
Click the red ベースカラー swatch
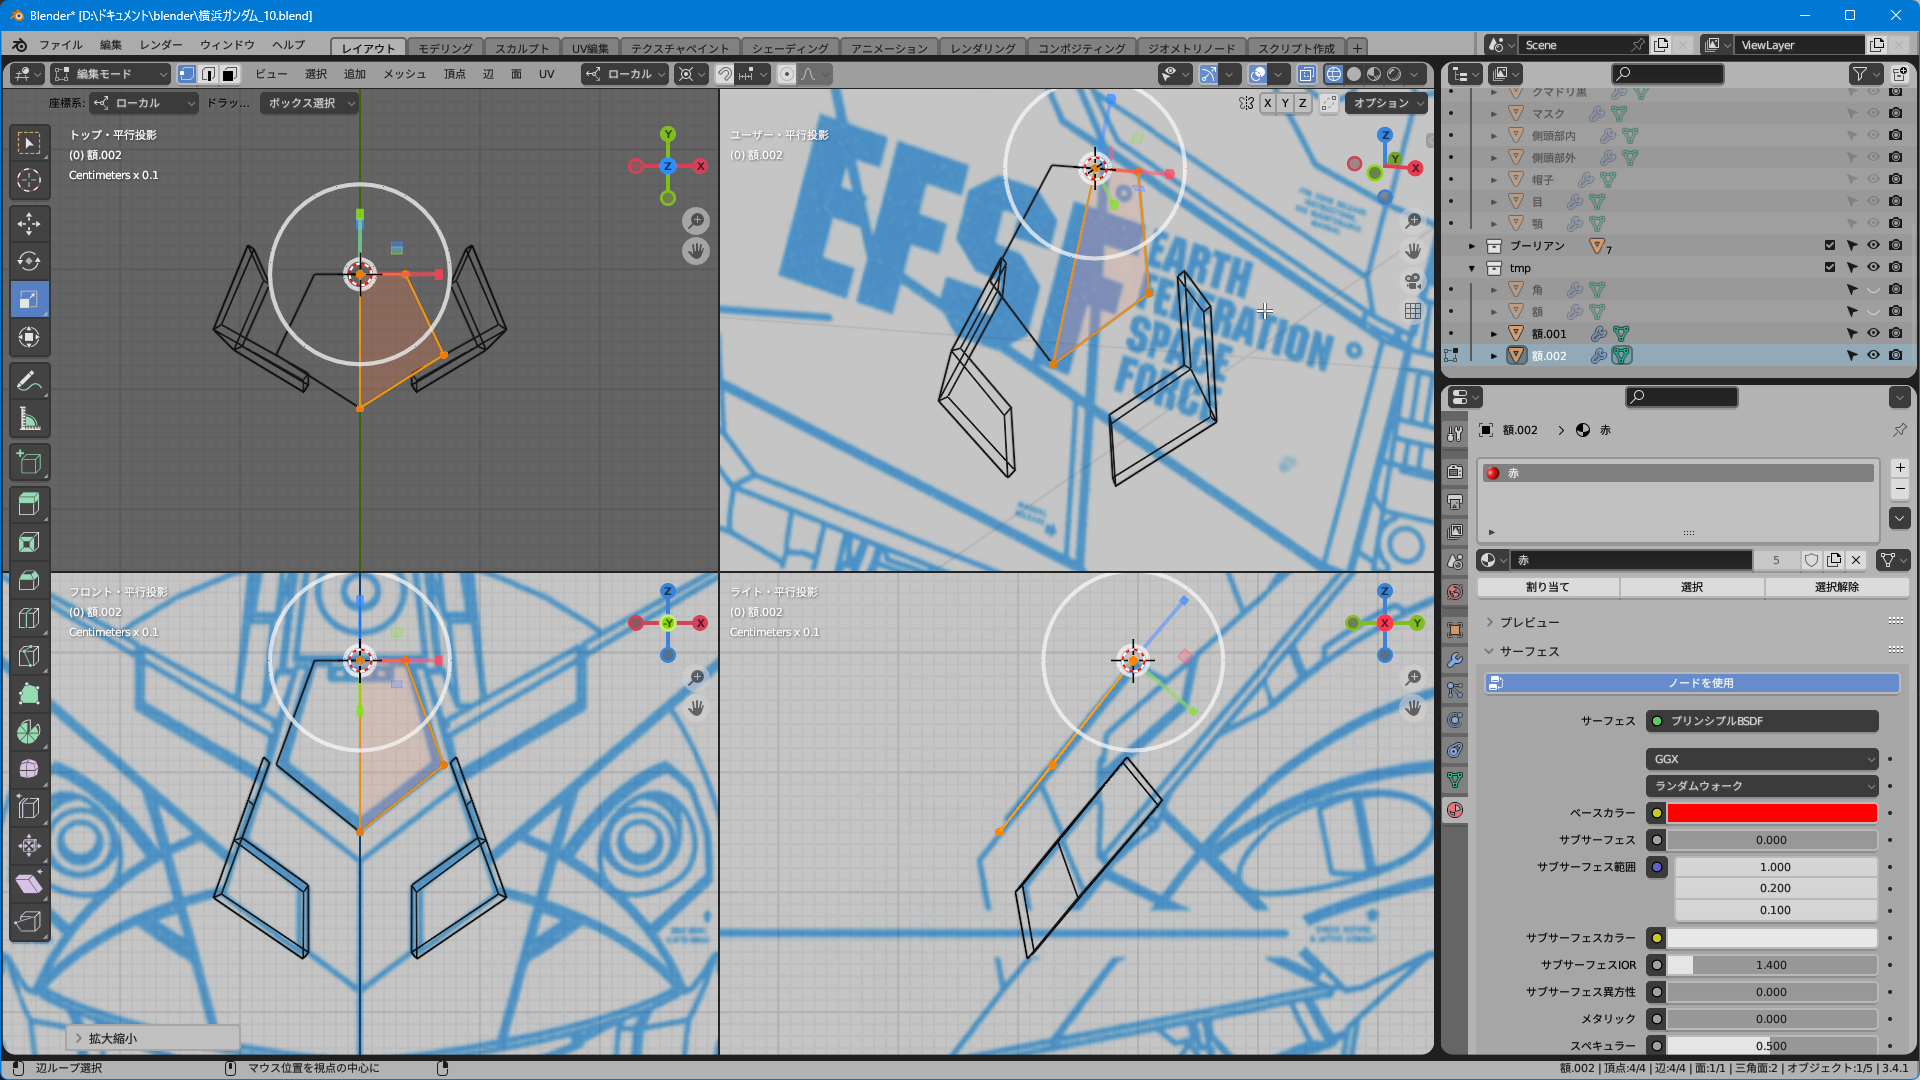1771,813
